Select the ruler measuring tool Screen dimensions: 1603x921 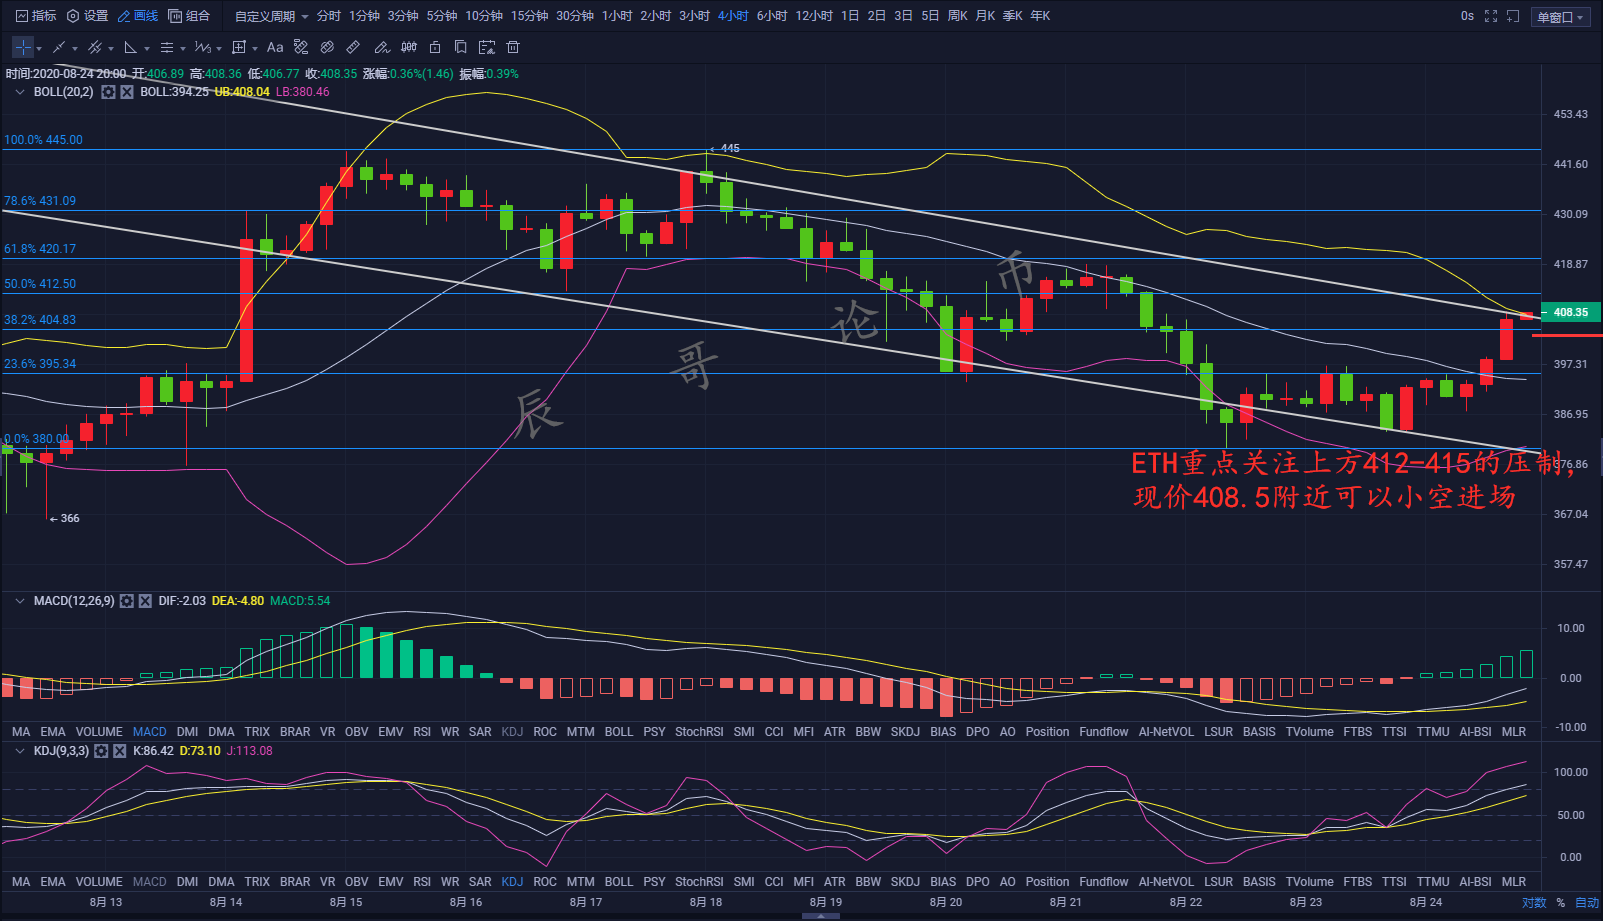click(x=353, y=47)
